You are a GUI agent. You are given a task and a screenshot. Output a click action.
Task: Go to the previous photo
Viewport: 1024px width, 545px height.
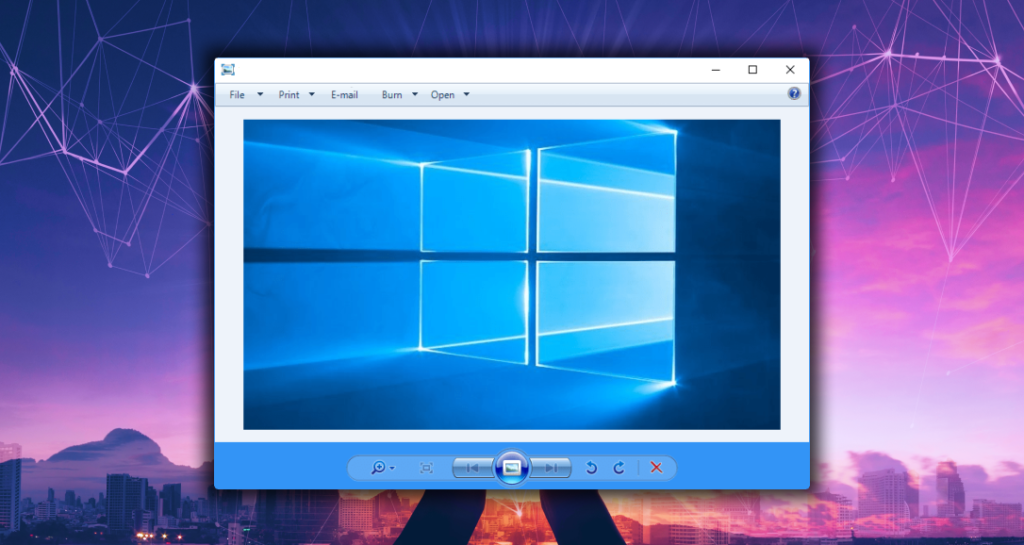[473, 468]
